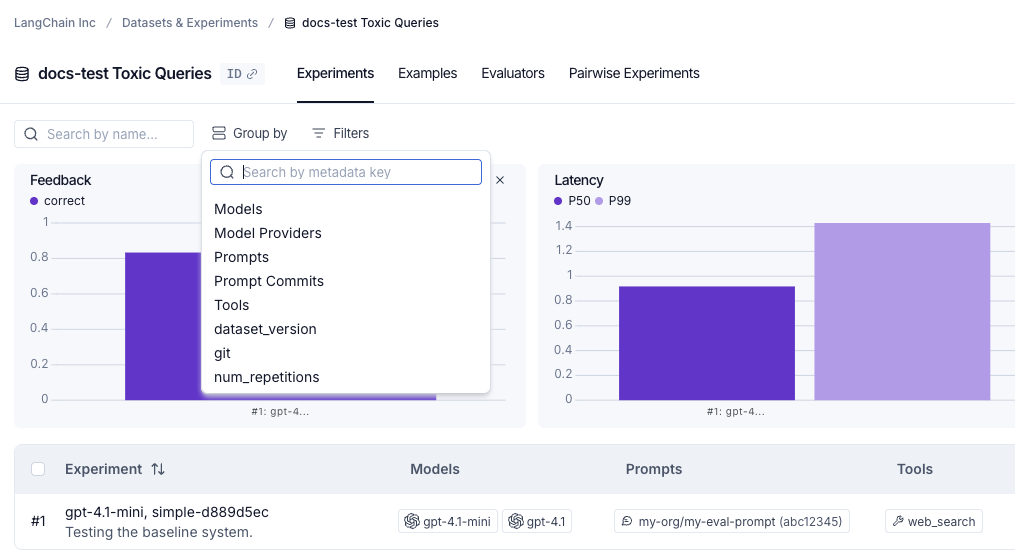Click the Models column header
Viewport: 1015px width, 553px height.
[435, 469]
